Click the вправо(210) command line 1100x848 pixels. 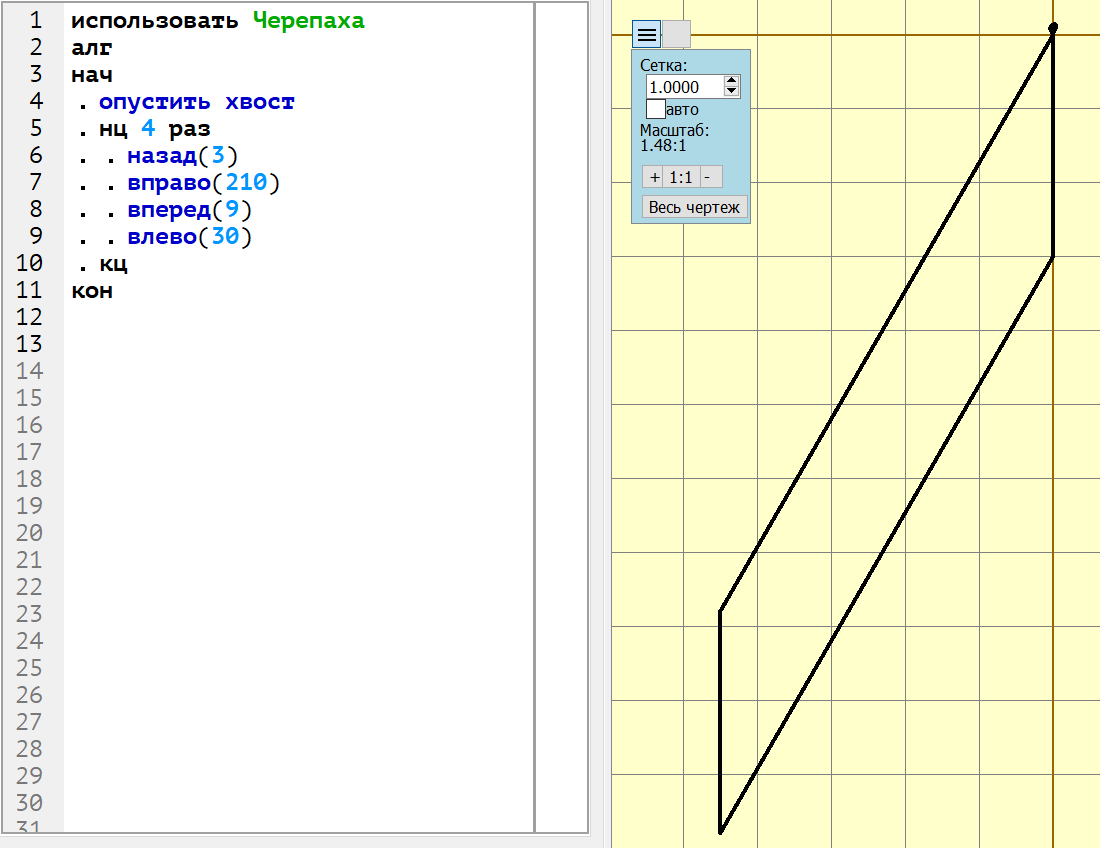pyautogui.click(x=203, y=182)
